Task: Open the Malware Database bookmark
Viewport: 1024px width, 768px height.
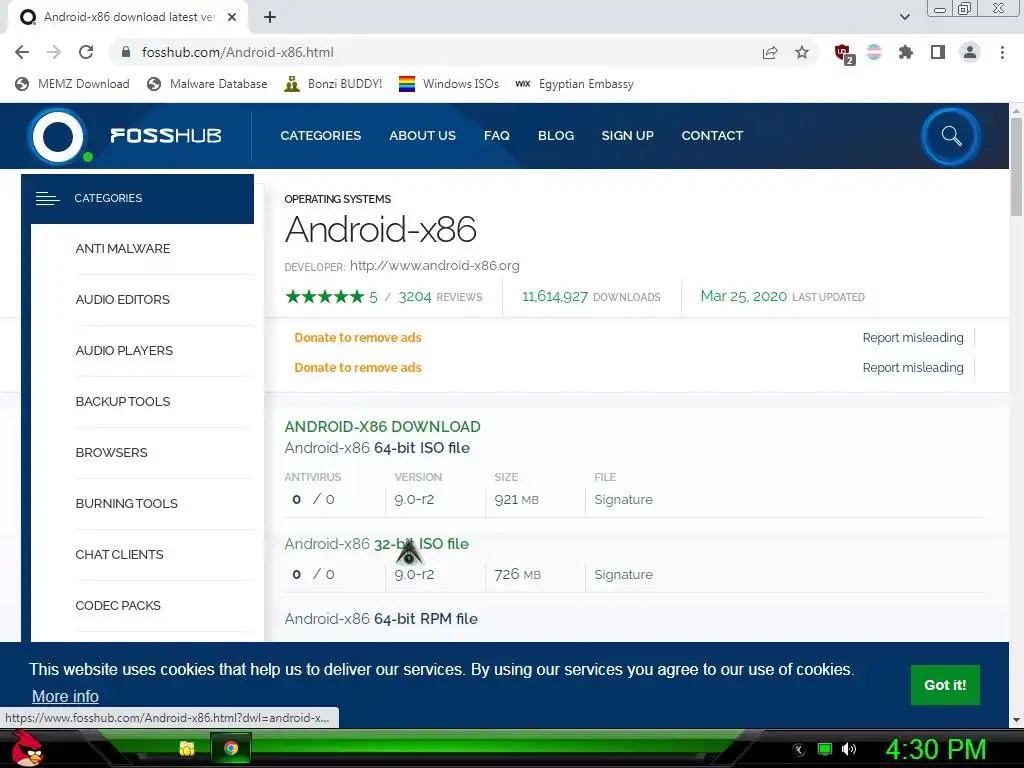Action: pyautogui.click(x=208, y=84)
